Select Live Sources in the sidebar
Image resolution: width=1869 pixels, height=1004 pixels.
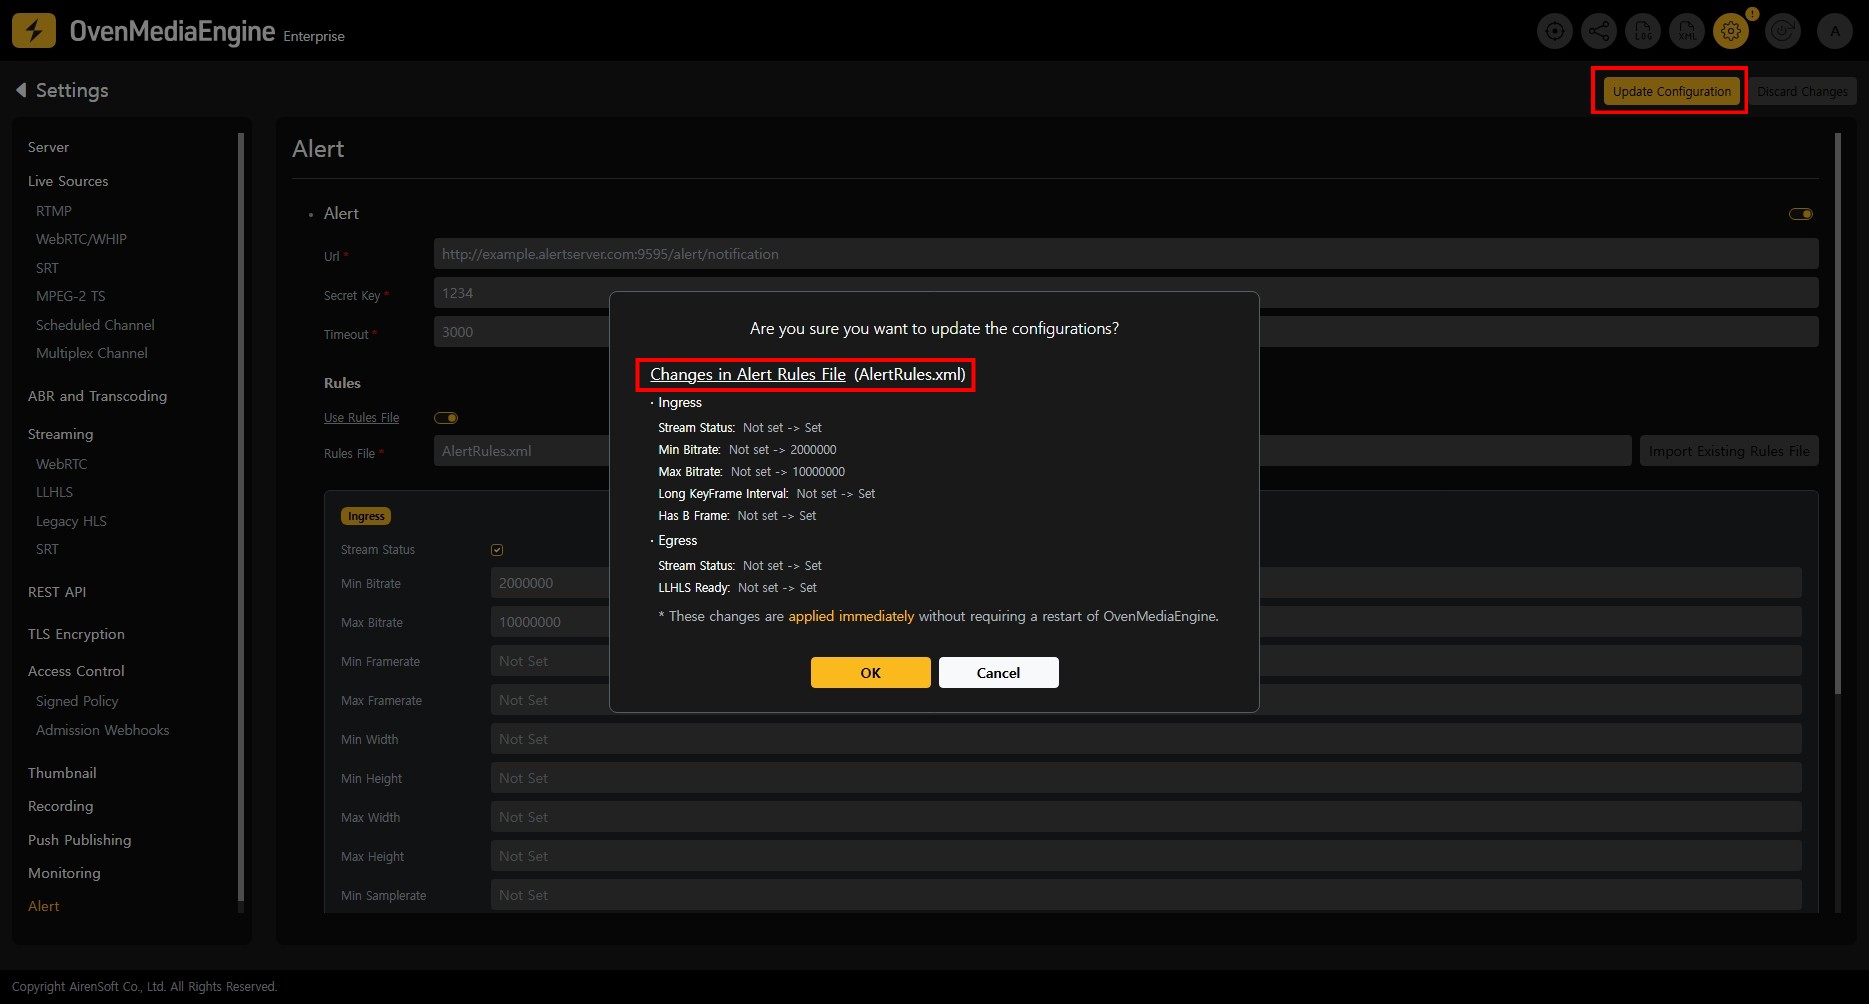point(68,181)
